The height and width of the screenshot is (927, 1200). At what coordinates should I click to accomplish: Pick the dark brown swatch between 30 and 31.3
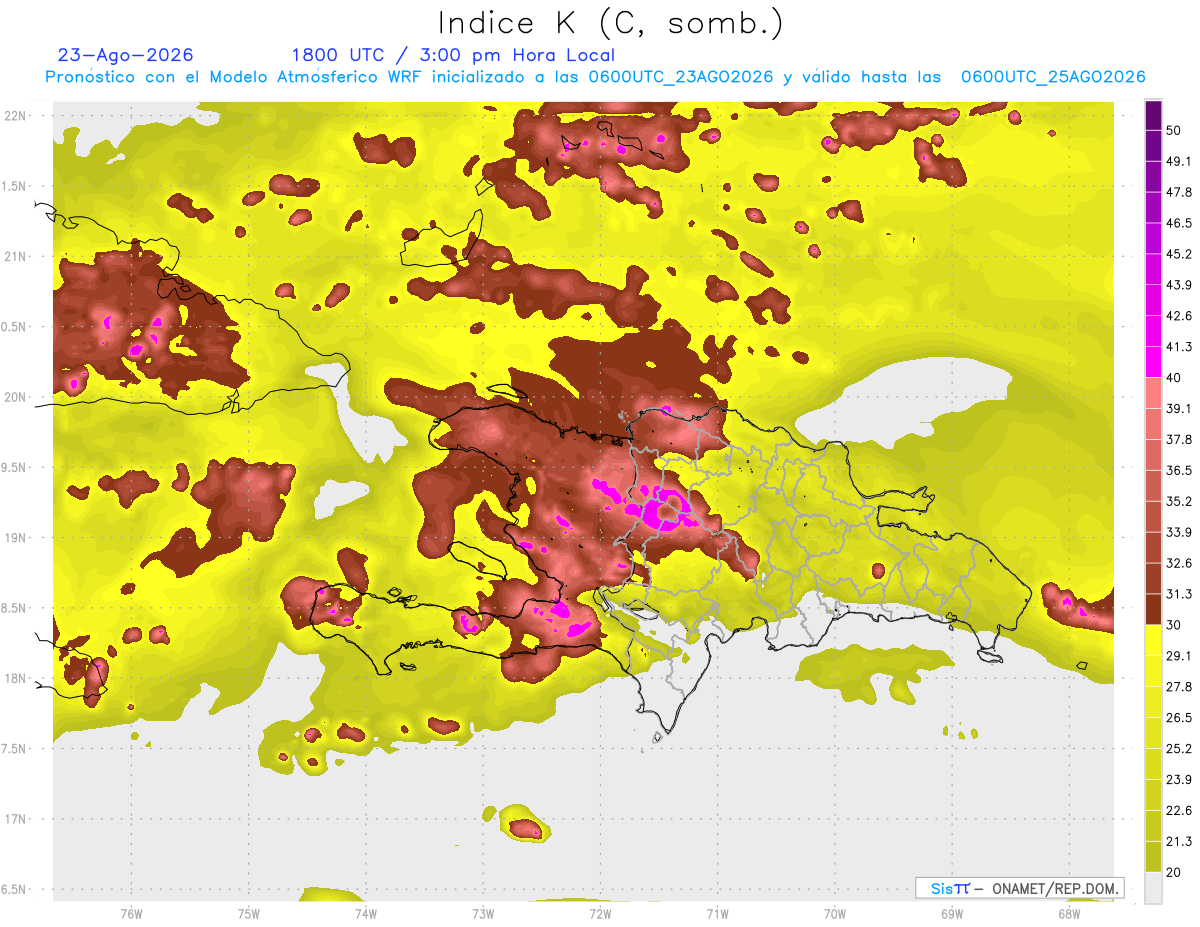click(1153, 609)
